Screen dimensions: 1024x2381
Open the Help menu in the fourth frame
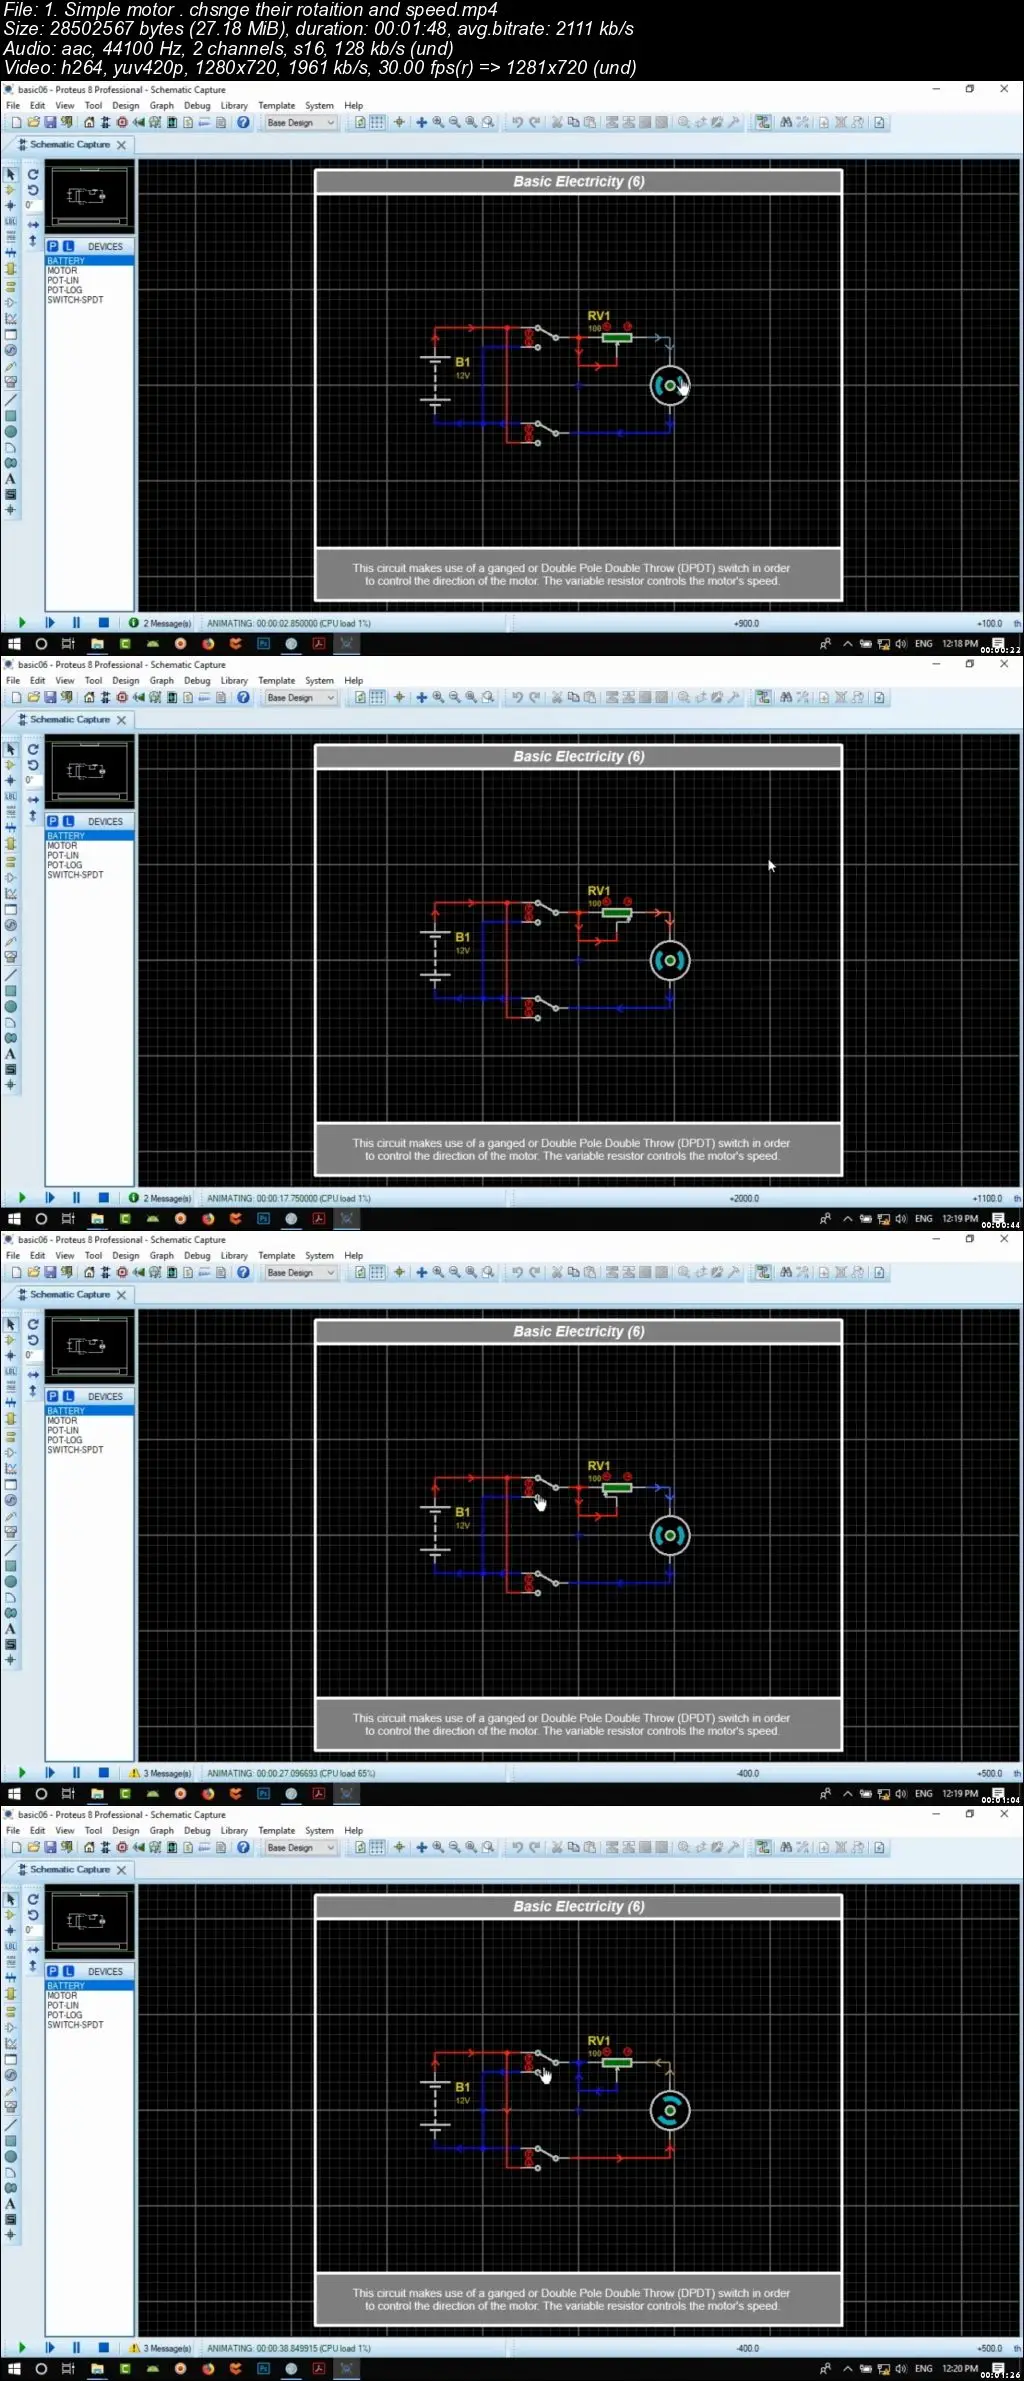[x=353, y=1831]
